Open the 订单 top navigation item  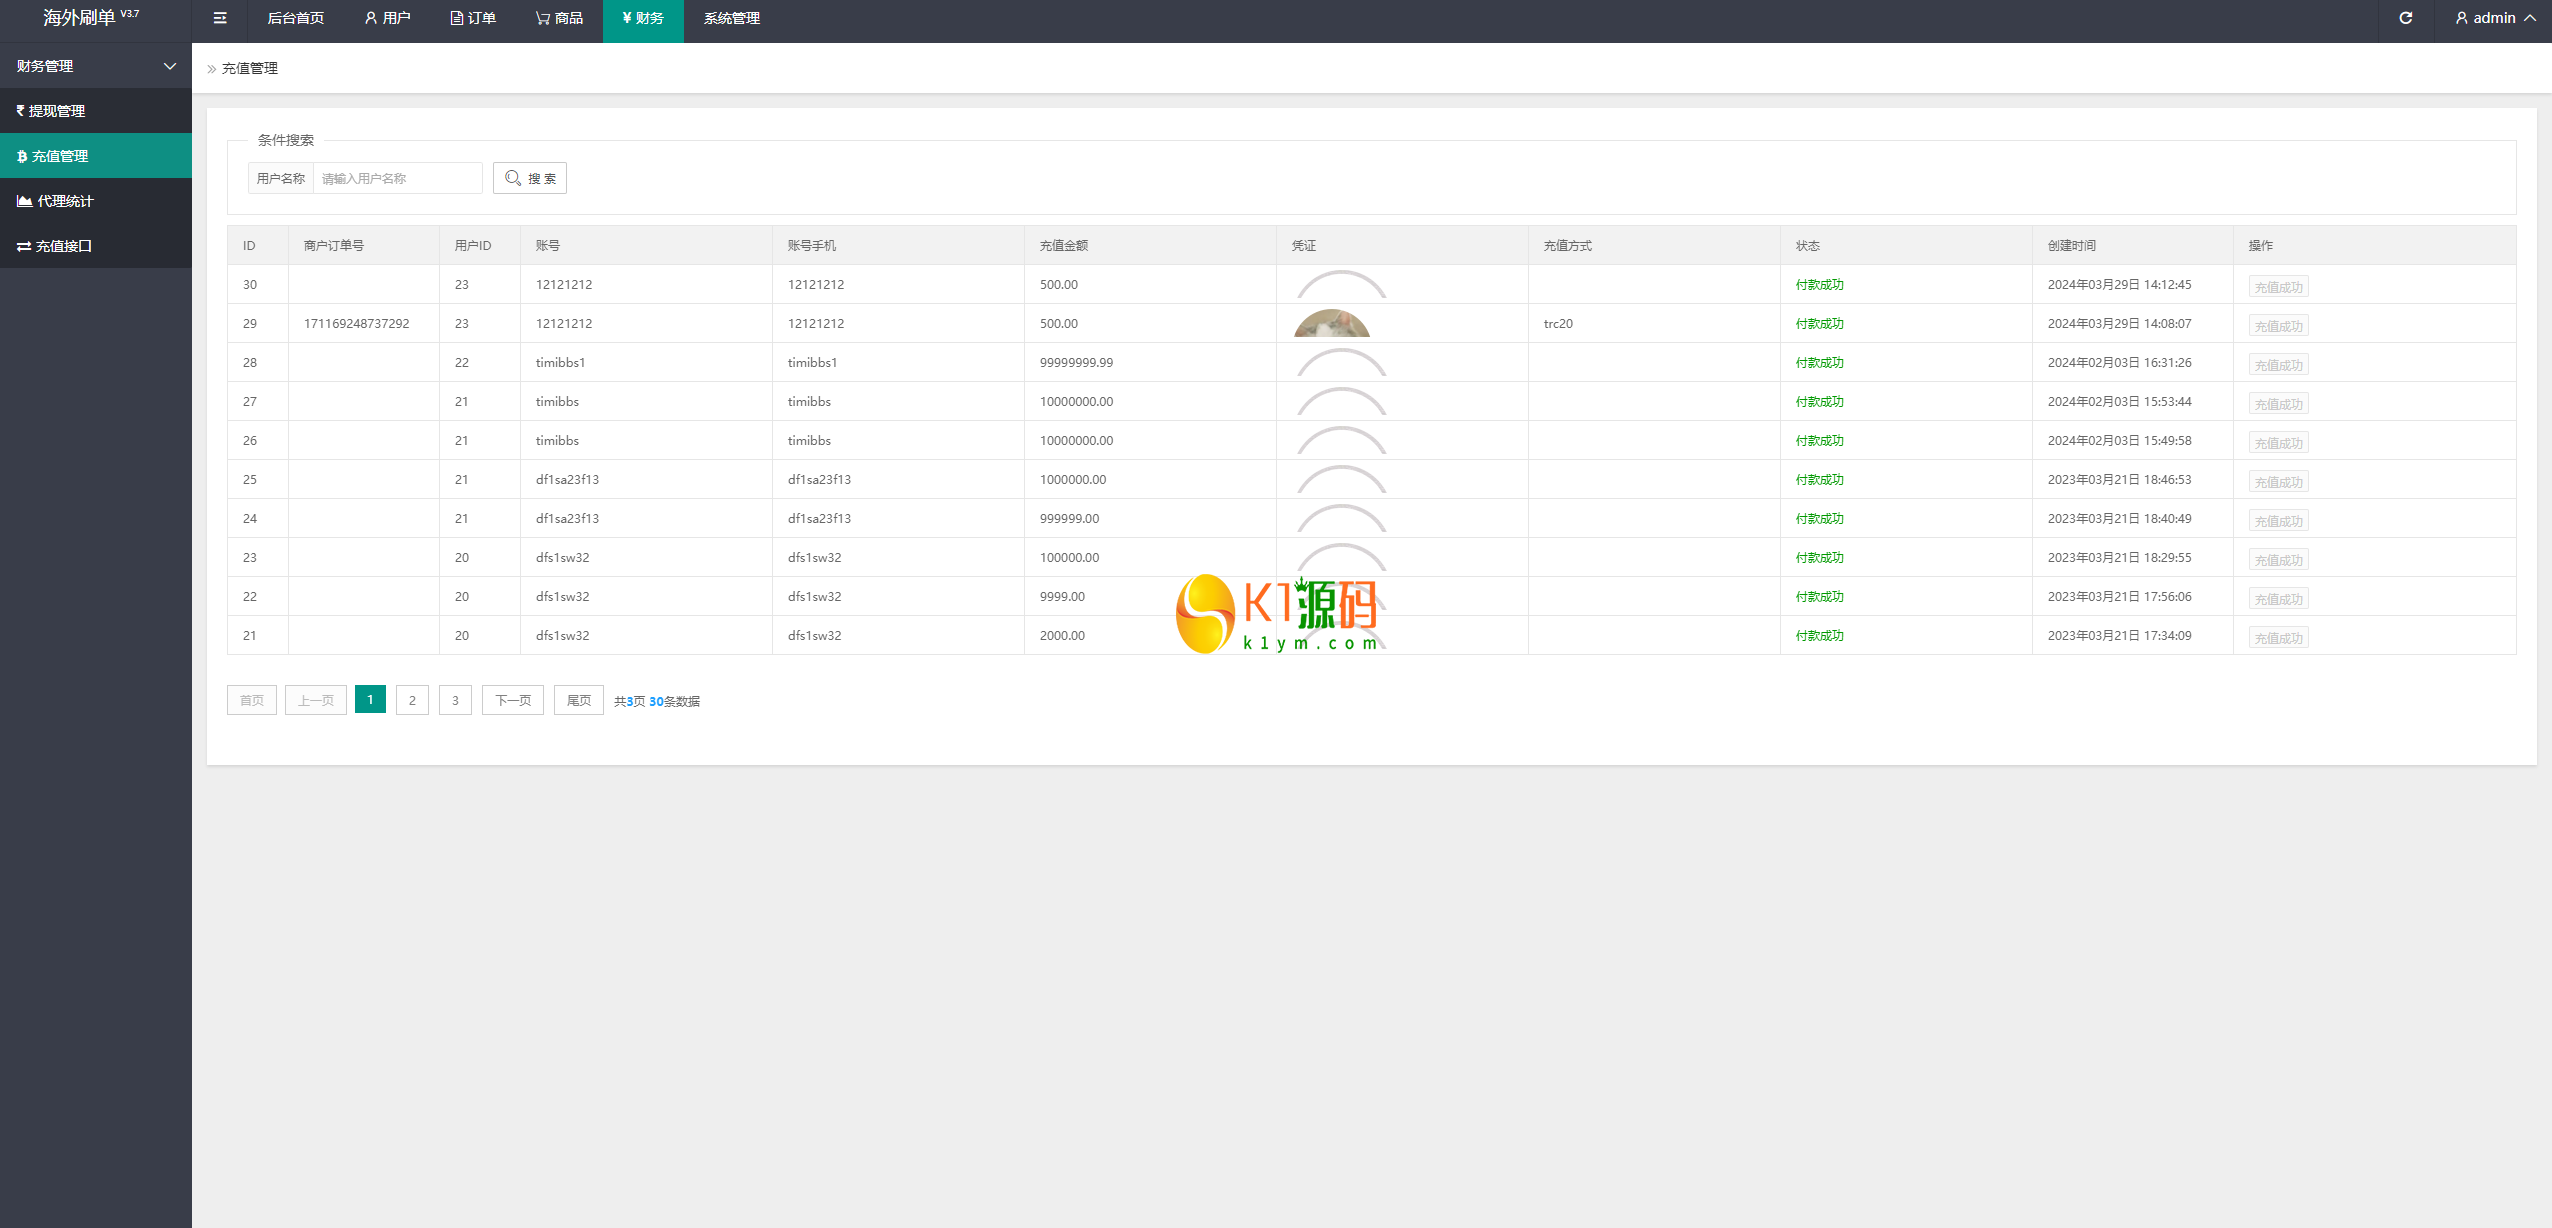pos(473,18)
